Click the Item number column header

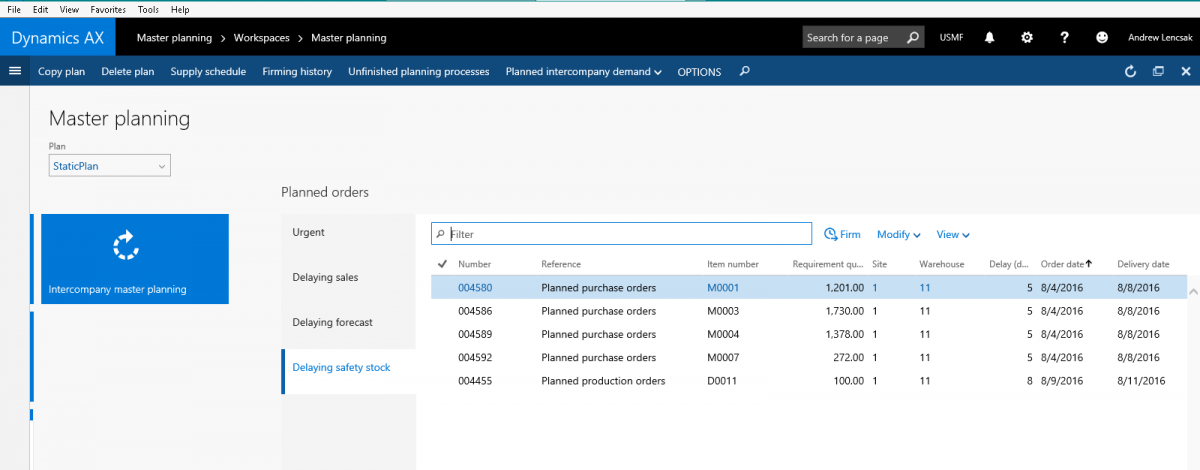click(x=733, y=264)
